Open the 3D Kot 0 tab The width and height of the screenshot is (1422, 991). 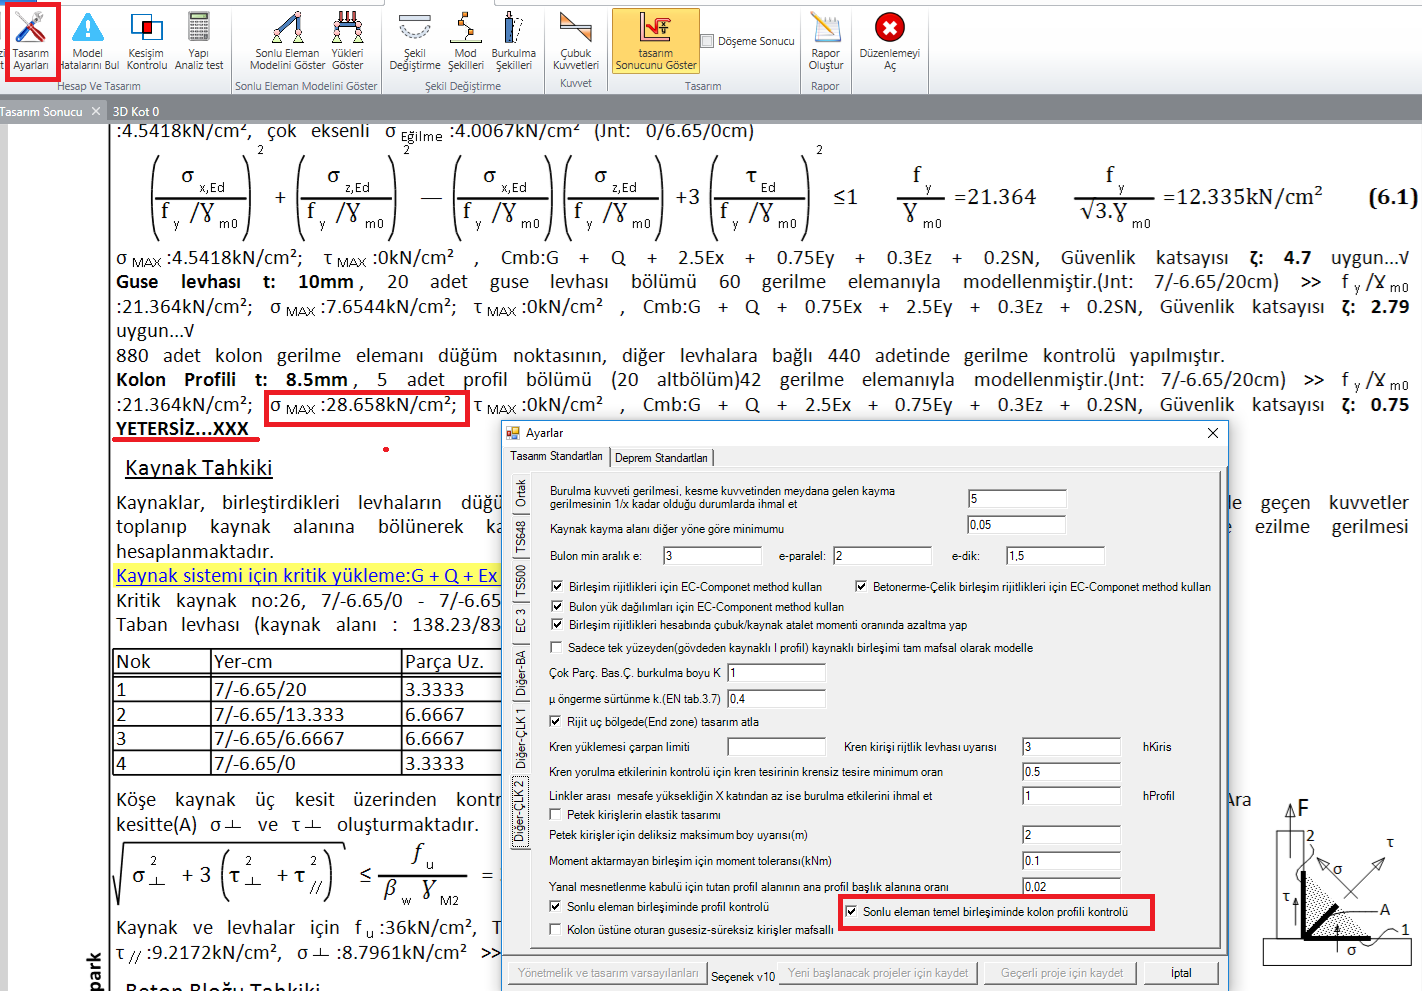point(136,112)
